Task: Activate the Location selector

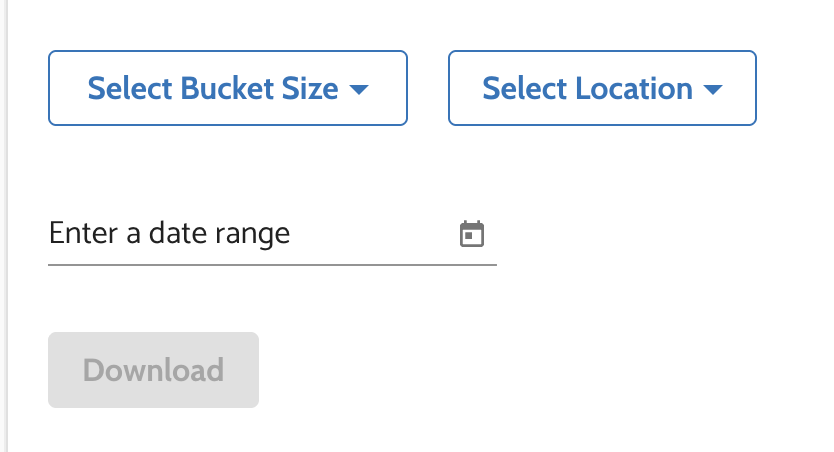Action: click(602, 88)
